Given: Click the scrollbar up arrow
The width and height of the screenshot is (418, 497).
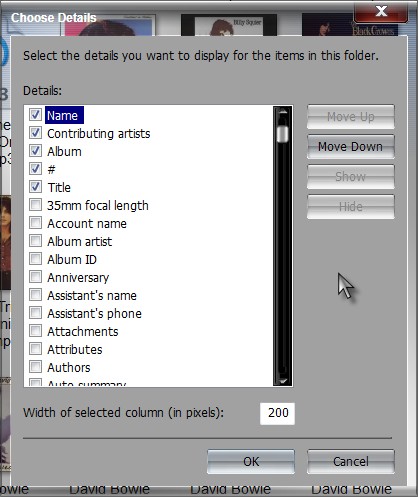Looking at the screenshot, I should point(283,113).
